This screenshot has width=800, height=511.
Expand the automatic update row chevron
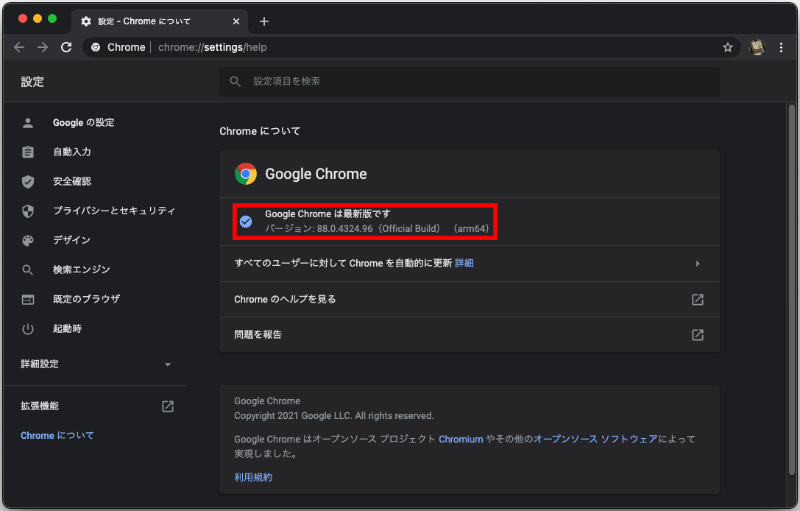697,263
